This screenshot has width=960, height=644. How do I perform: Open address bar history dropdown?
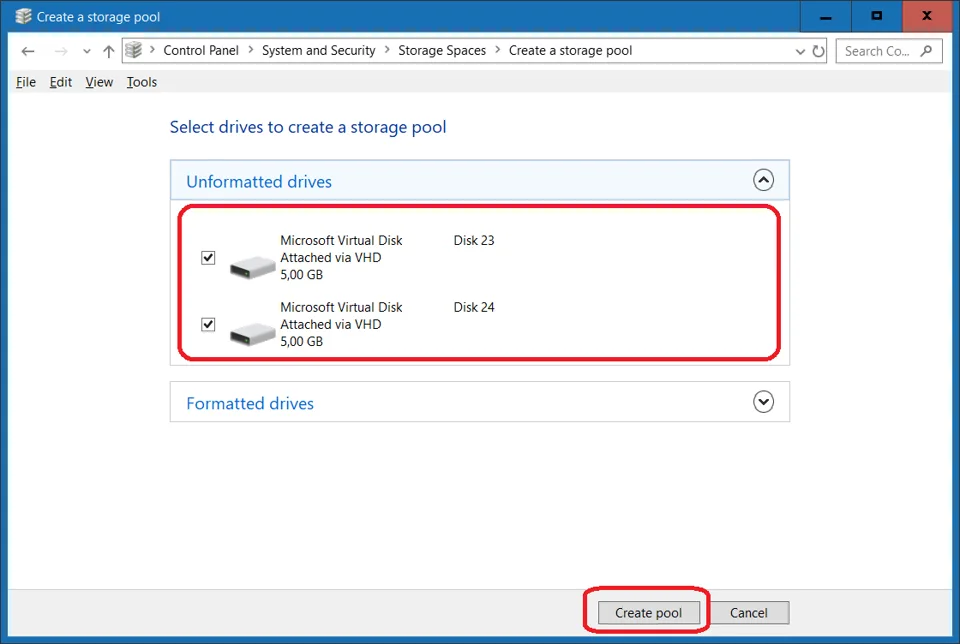(800, 51)
